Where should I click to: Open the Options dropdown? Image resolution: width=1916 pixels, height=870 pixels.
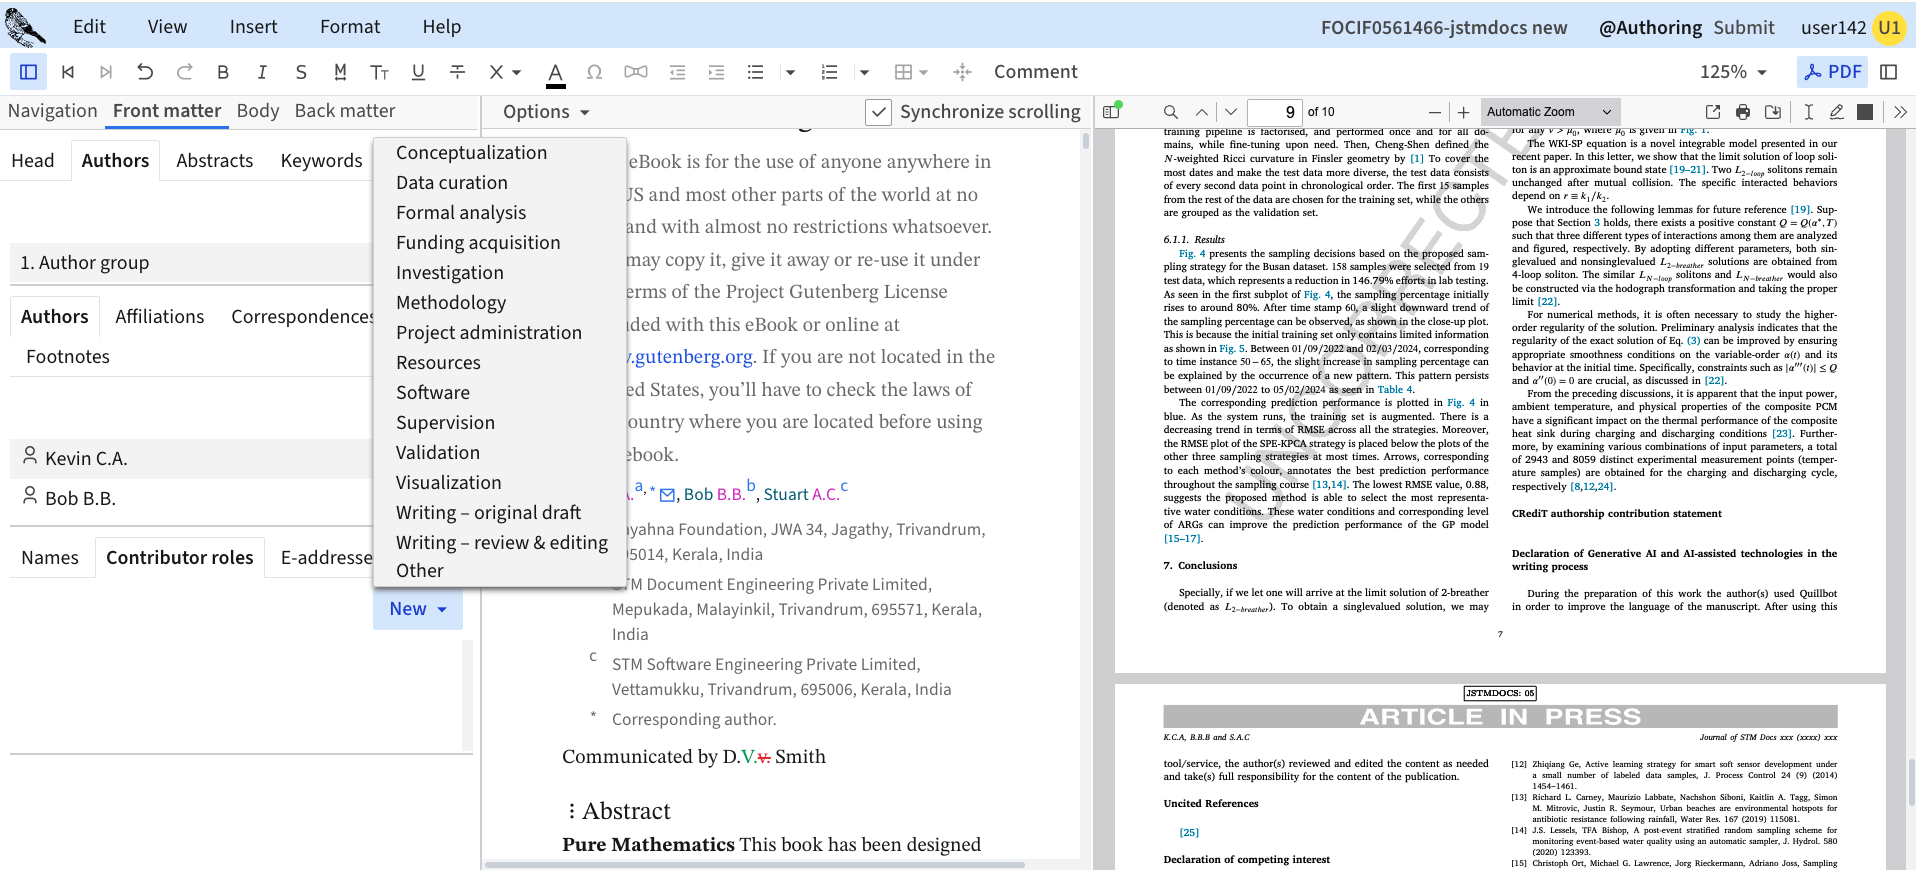coord(546,112)
